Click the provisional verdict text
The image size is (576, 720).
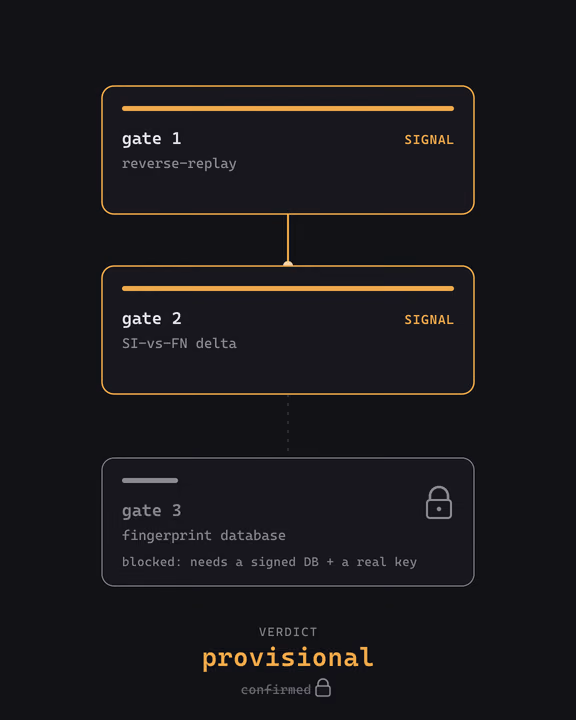[288, 658]
